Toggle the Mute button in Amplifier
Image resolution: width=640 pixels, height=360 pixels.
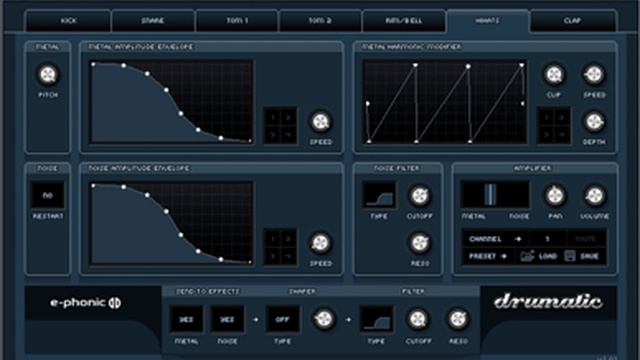point(585,239)
